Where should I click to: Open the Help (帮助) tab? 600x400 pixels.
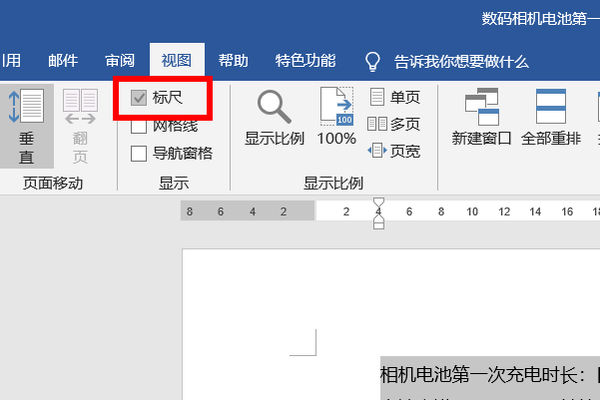click(233, 60)
